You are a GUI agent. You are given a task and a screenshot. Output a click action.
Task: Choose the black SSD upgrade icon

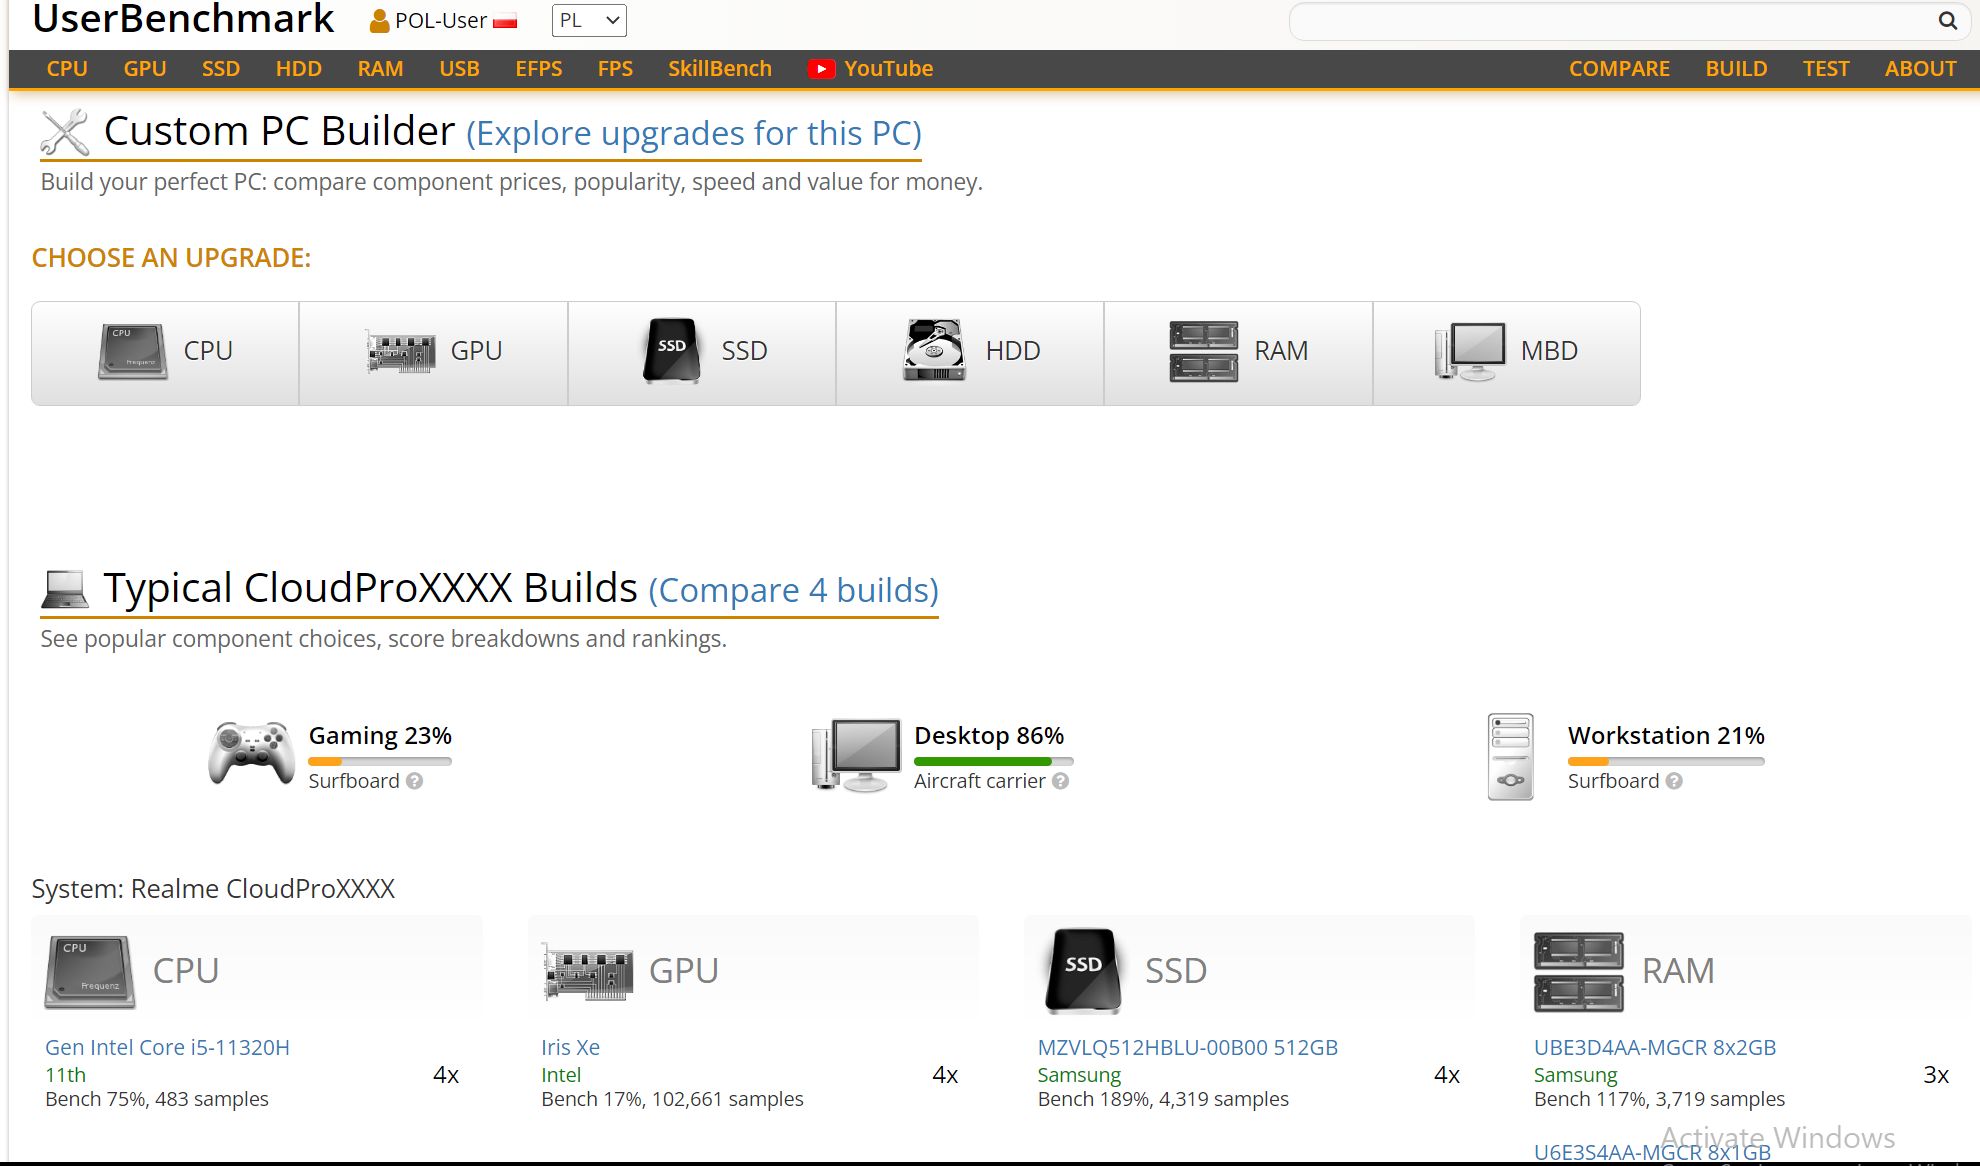pos(671,351)
